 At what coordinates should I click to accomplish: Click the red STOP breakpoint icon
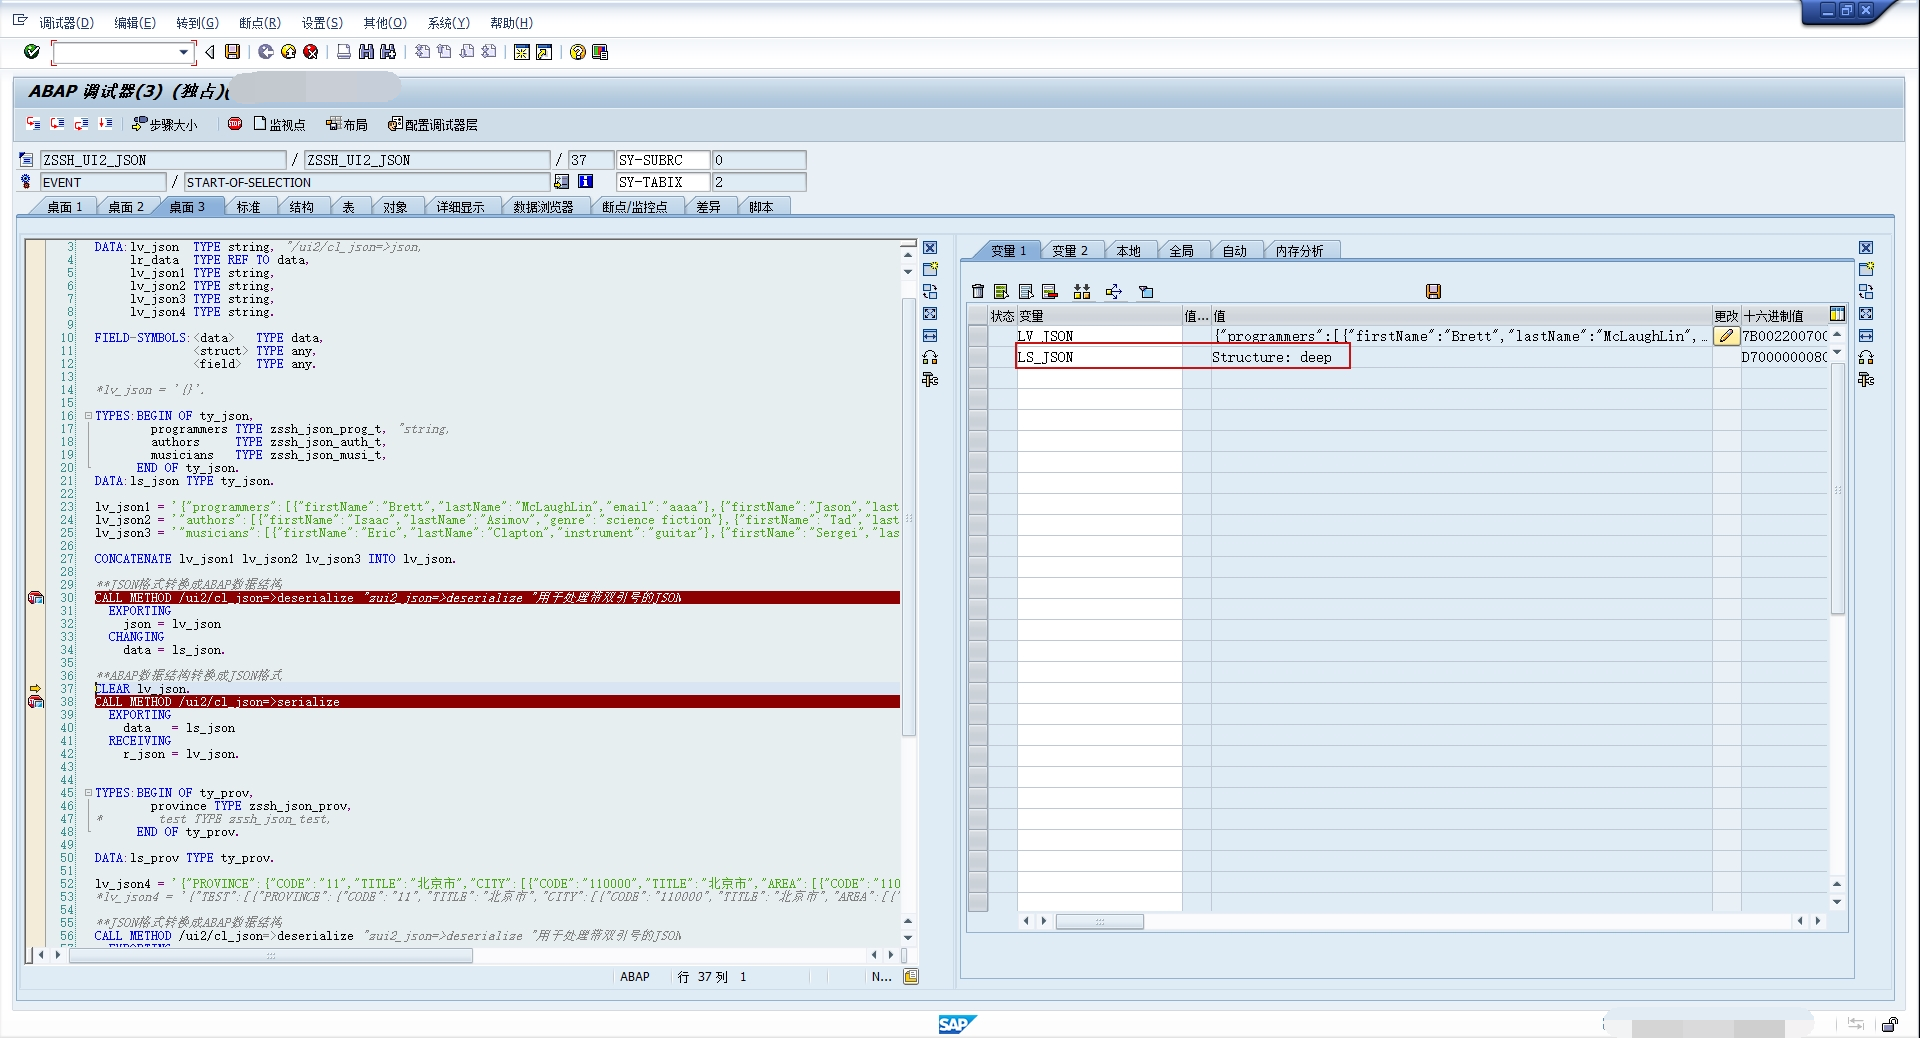pyautogui.click(x=235, y=124)
